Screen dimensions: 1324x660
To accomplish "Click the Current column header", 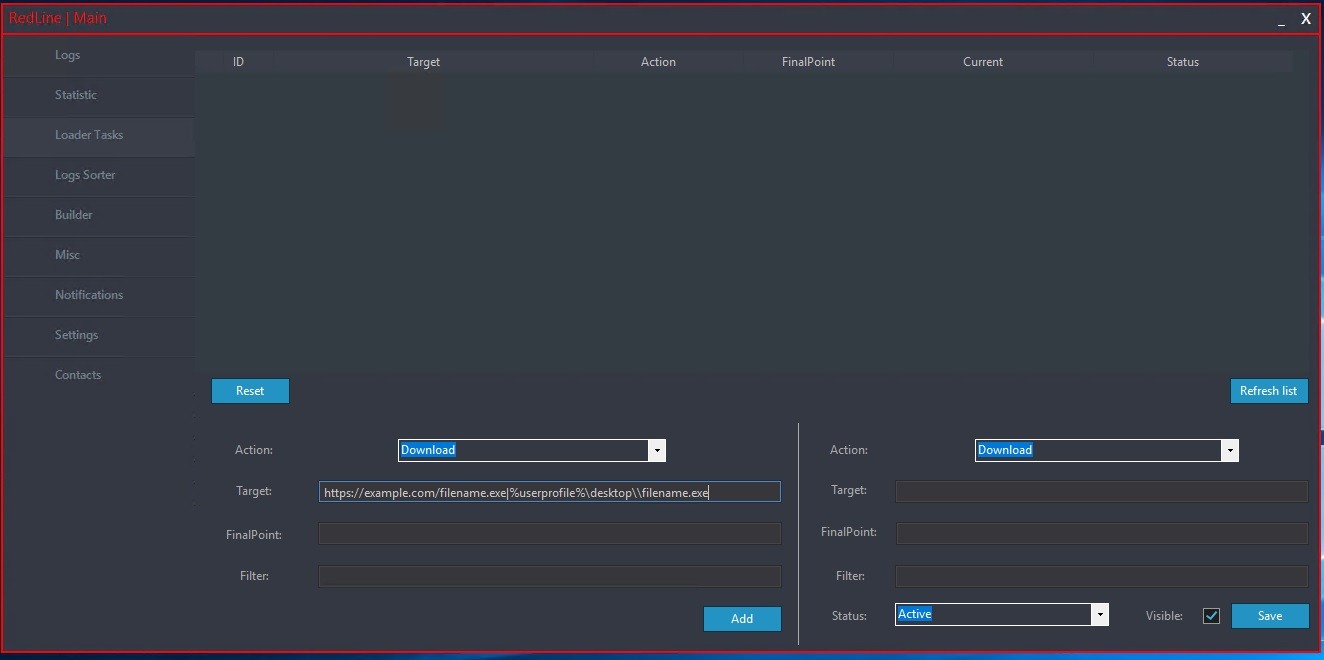I will [x=983, y=62].
